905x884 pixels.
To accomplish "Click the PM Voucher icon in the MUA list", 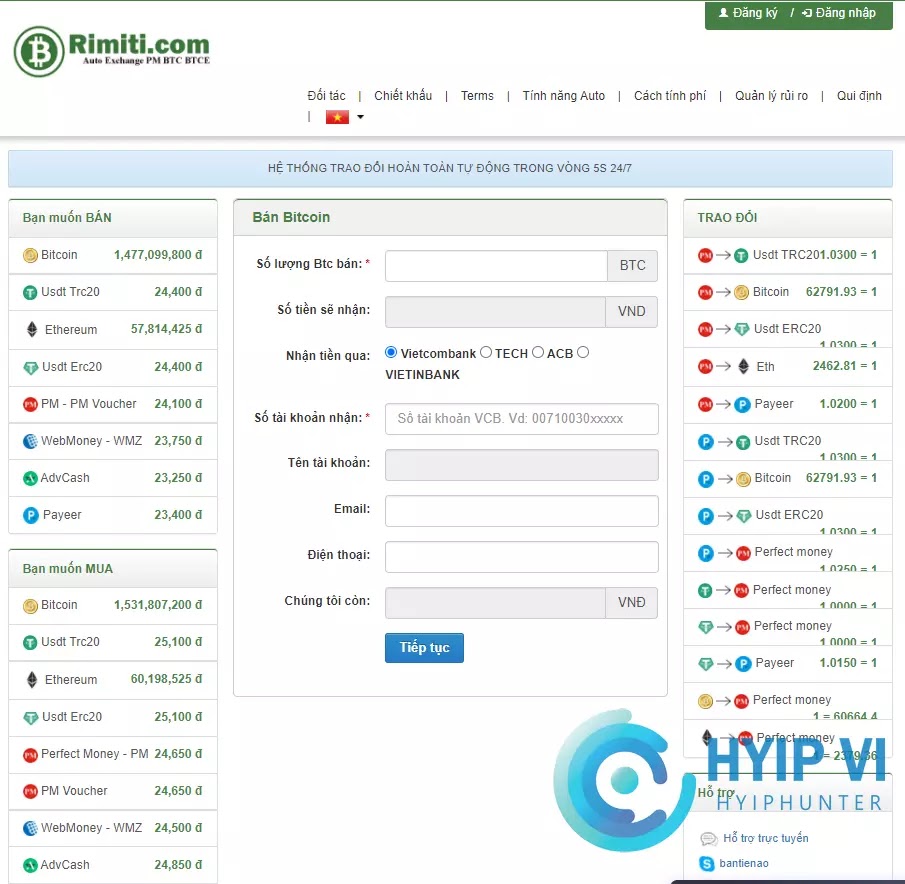I will (30, 792).
